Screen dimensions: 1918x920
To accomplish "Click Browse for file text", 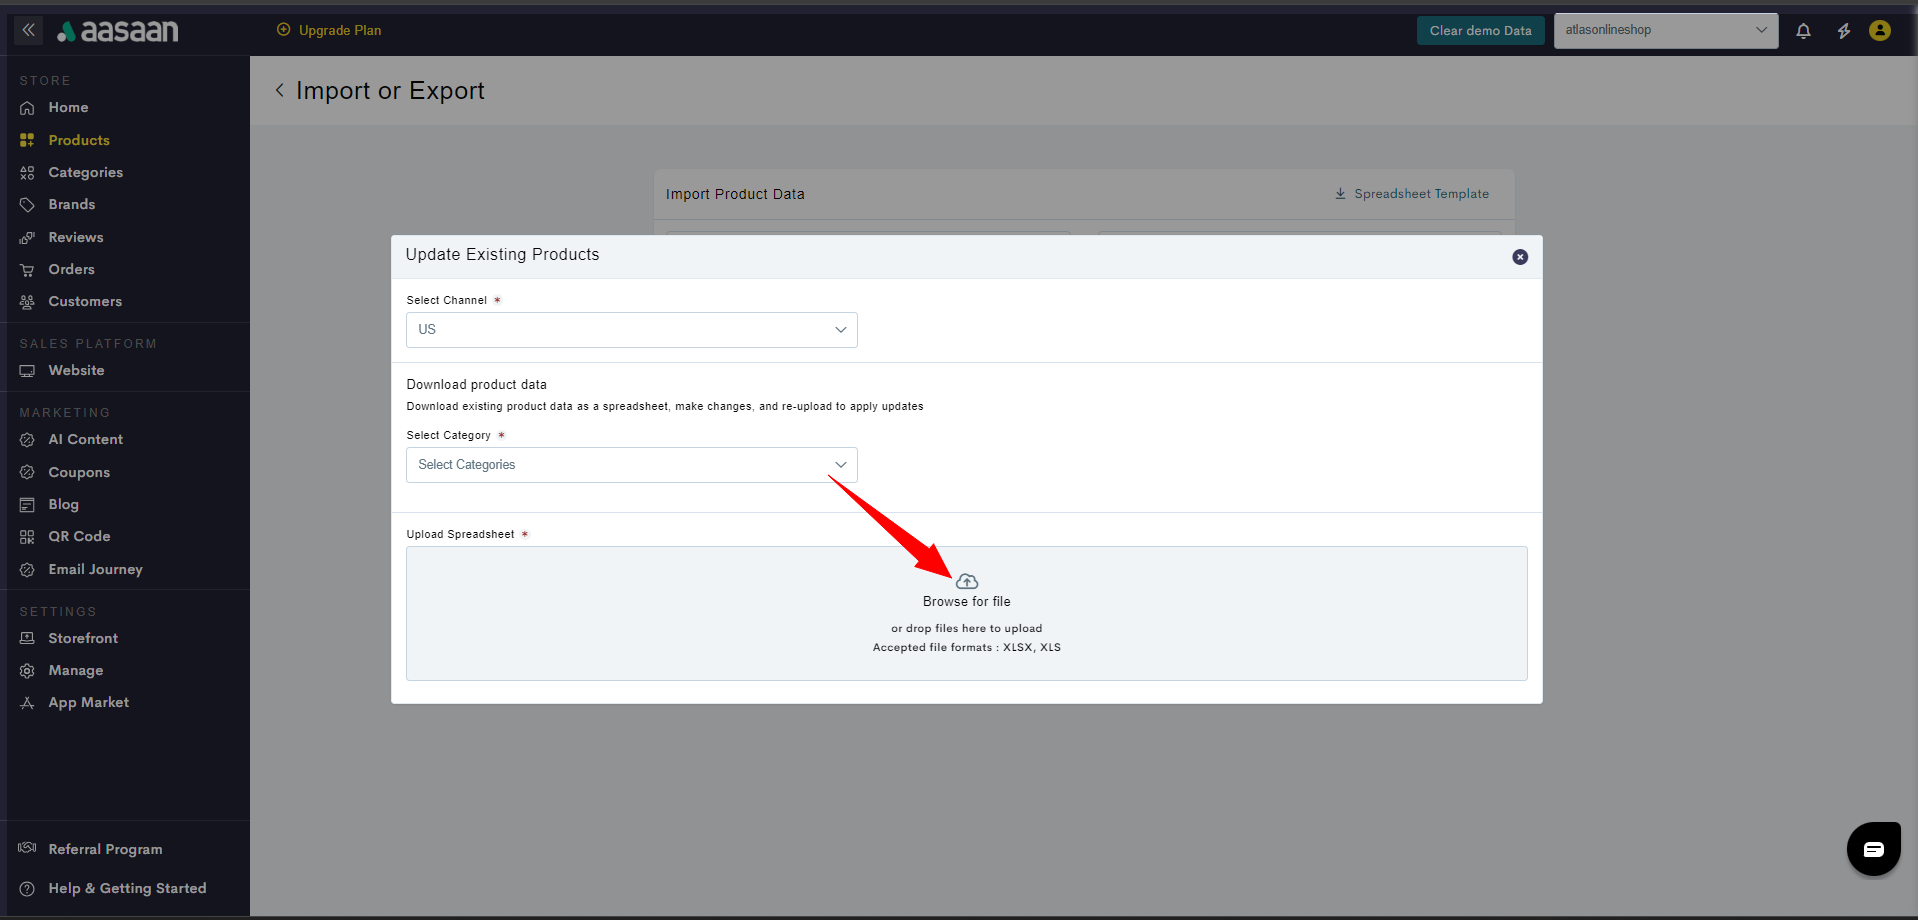I will pyautogui.click(x=966, y=602).
